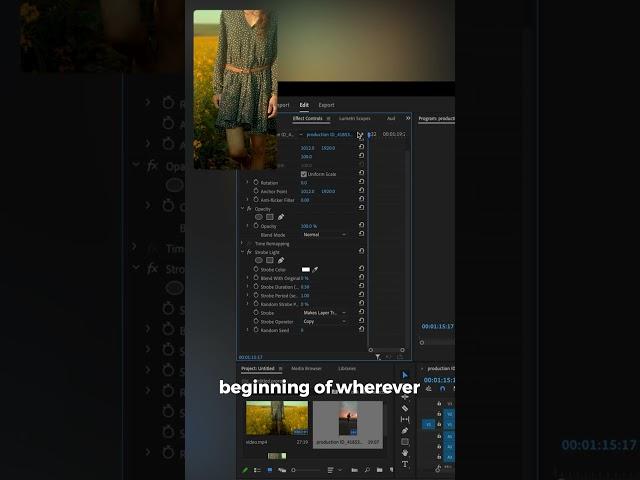Click the Strobe Light rectangle mask icon

(x=270, y=260)
